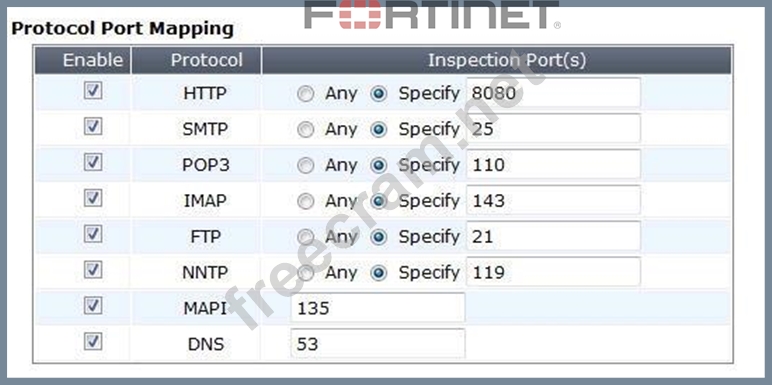Focus the DNS port field showing 53
Viewport: 772px width, 385px height.
pos(378,344)
